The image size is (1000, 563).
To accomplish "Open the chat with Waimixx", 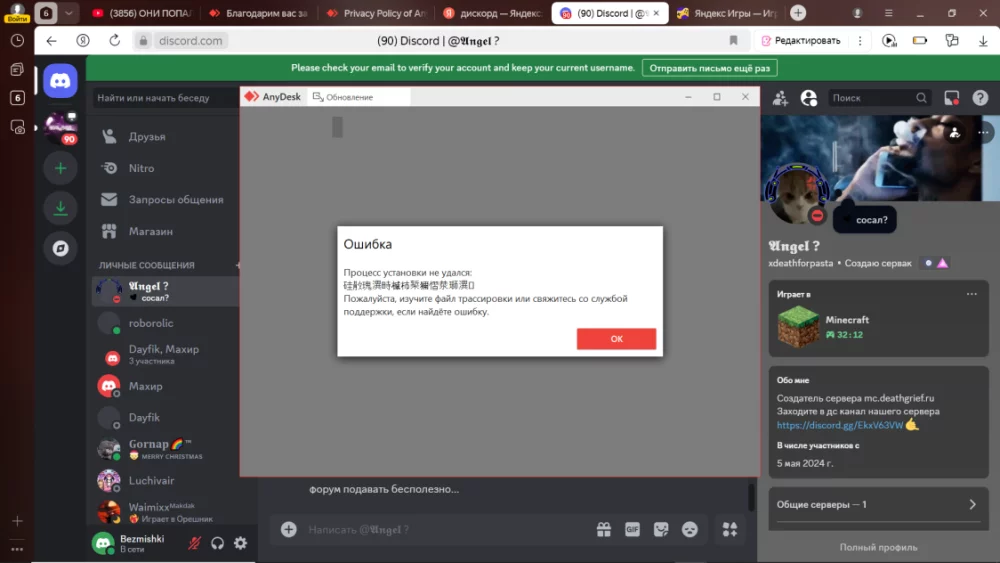I will tap(166, 512).
